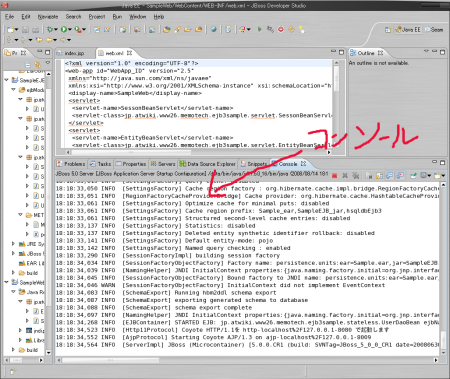Click Remove All Terminated Launches double-X icon
450x379 pixels.
355,175
